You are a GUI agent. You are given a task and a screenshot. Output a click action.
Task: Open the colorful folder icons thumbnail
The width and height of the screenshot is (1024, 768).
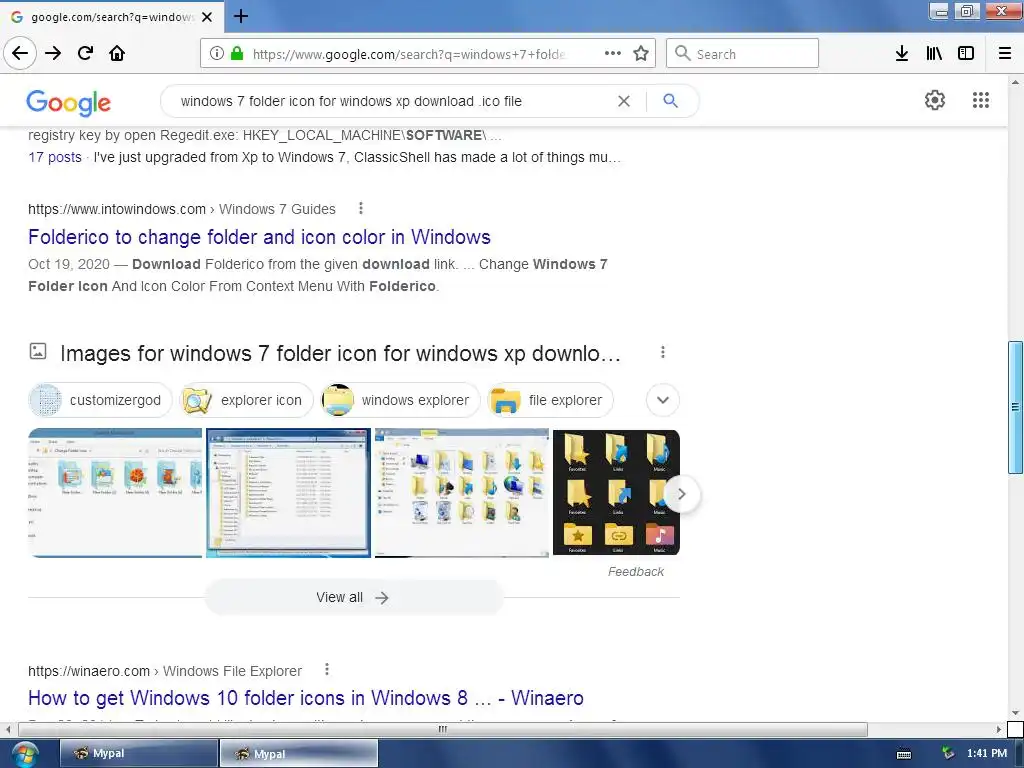[115, 493]
